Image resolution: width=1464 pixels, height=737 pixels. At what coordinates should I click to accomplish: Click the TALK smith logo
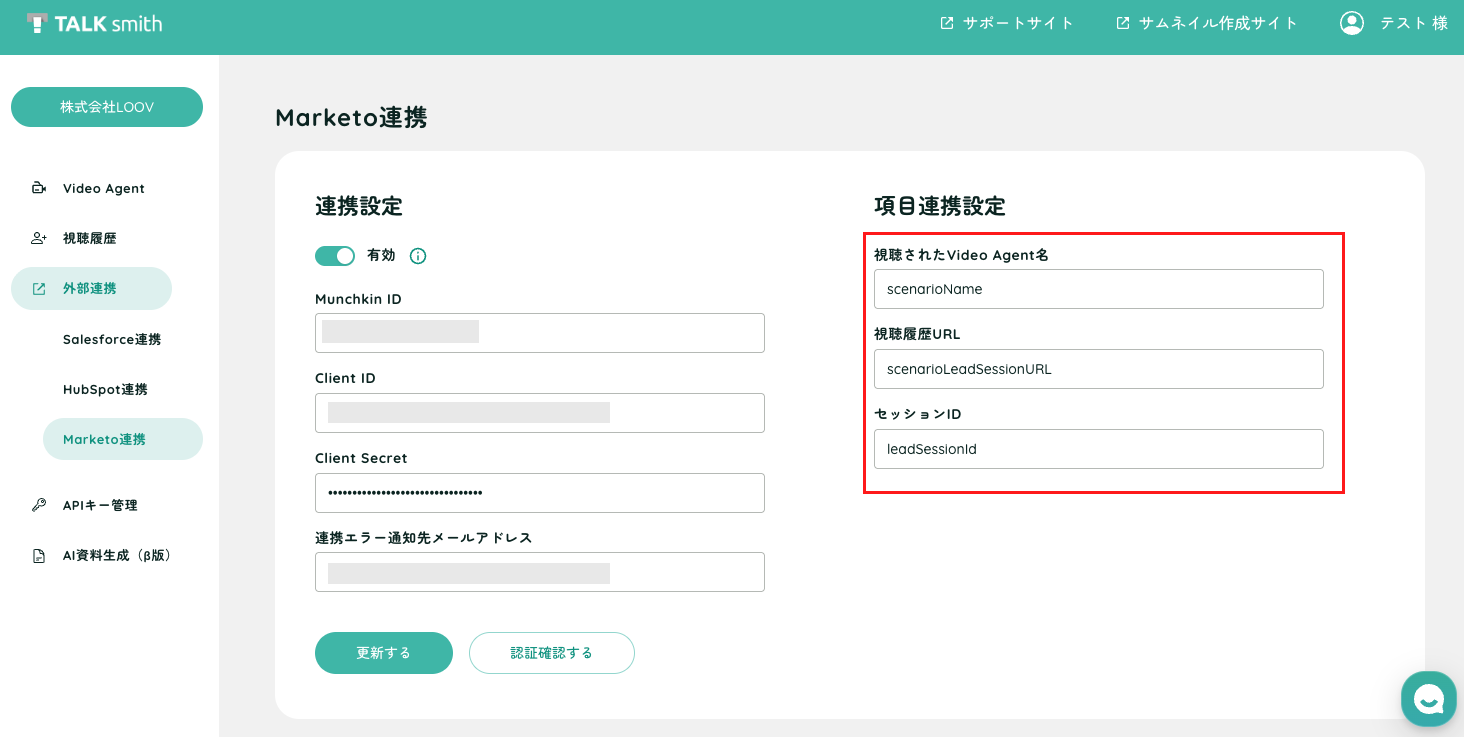[95, 23]
